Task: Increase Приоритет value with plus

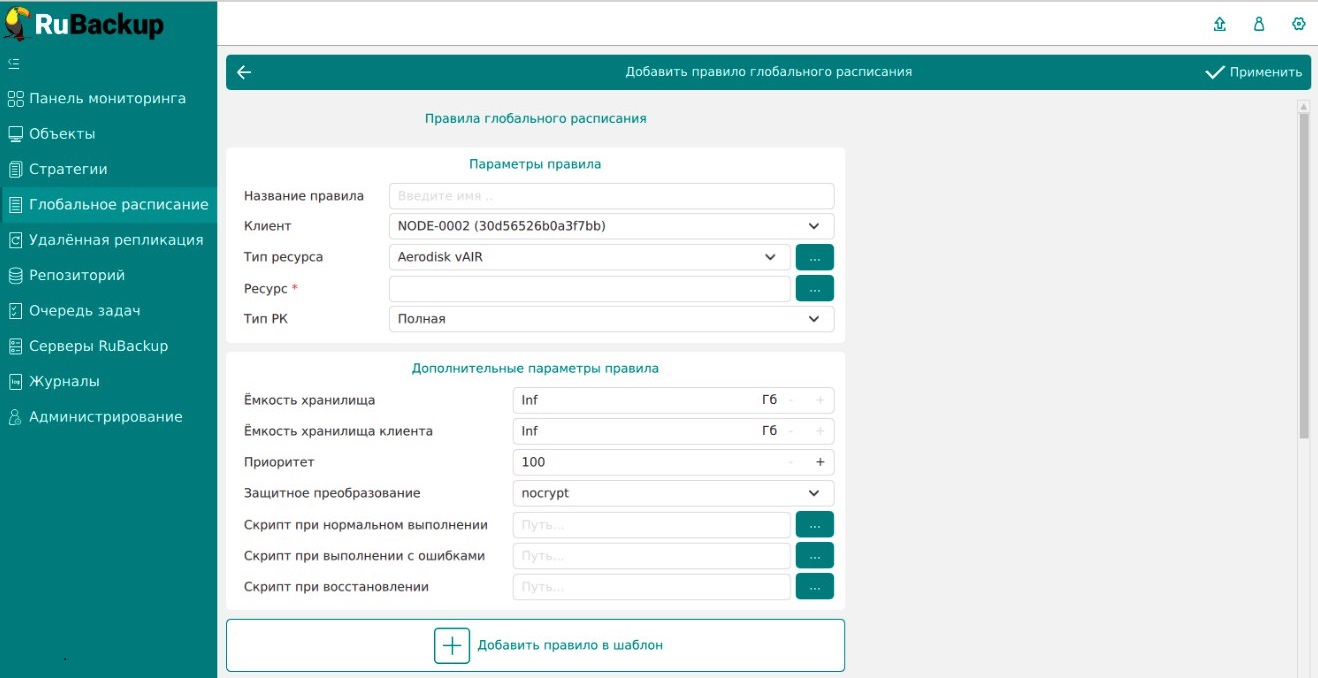Action: point(820,462)
